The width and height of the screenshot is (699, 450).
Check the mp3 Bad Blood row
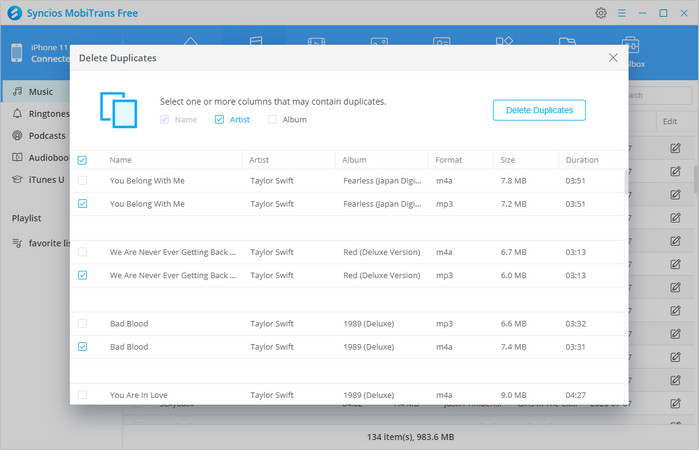(82, 323)
